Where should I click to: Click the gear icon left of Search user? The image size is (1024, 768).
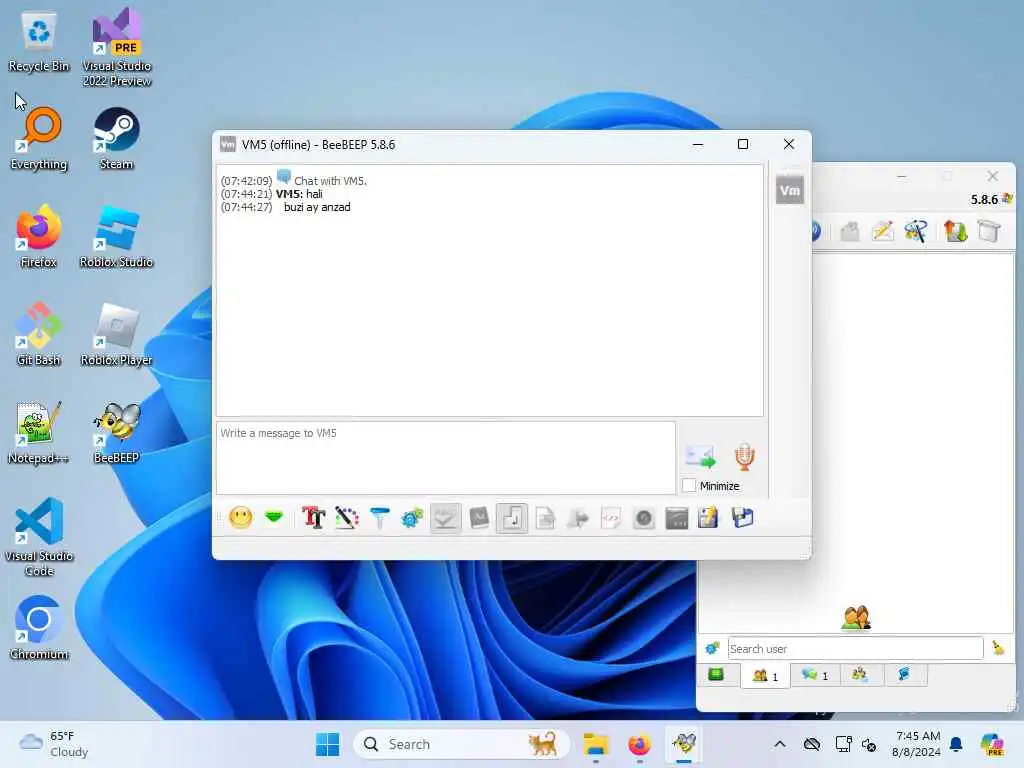coord(712,648)
